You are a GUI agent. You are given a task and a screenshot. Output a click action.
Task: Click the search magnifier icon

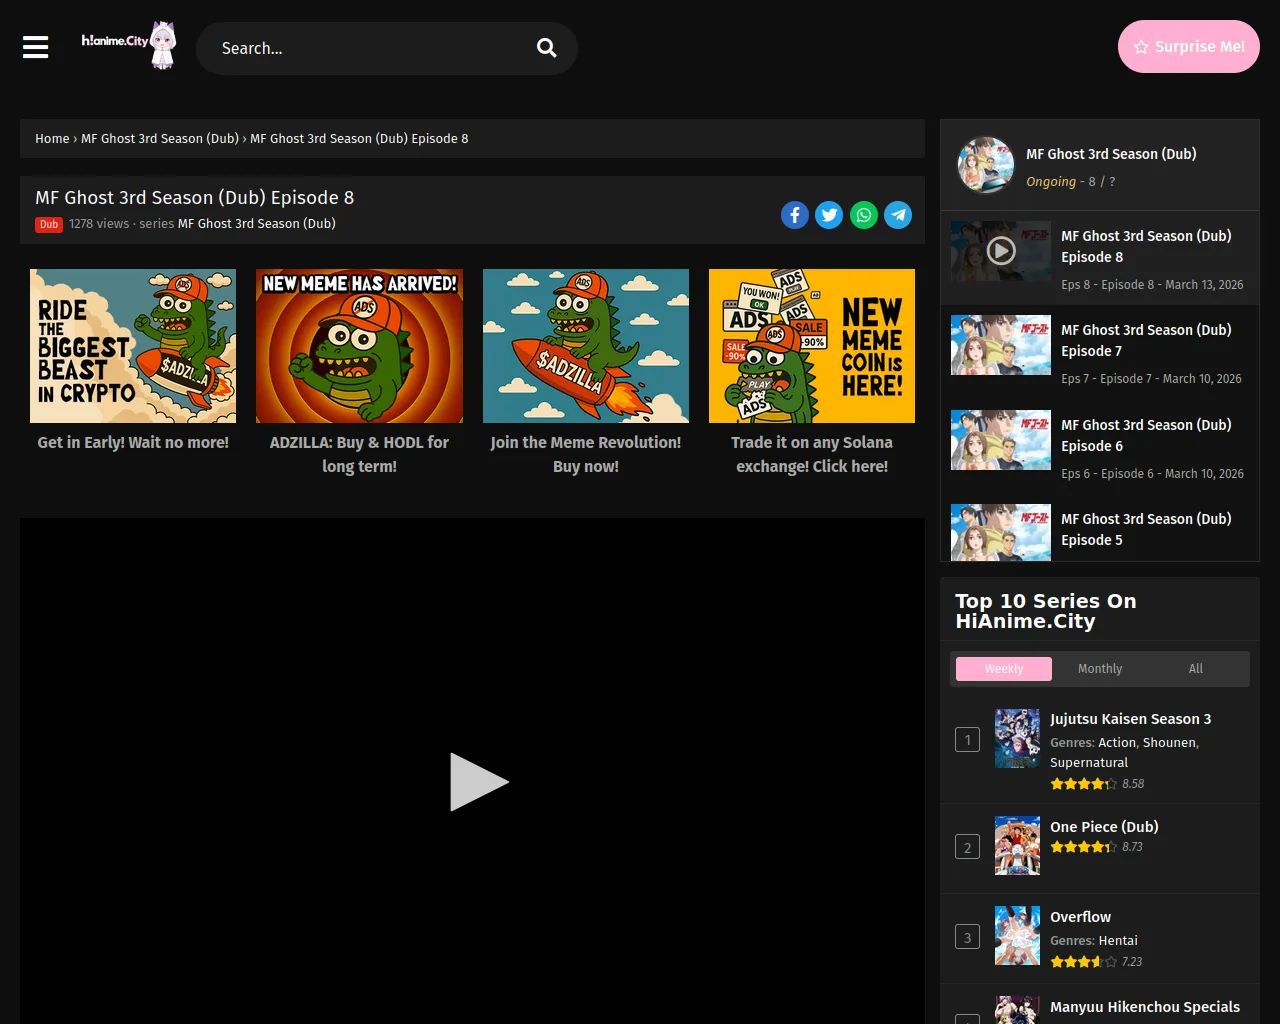pos(546,48)
